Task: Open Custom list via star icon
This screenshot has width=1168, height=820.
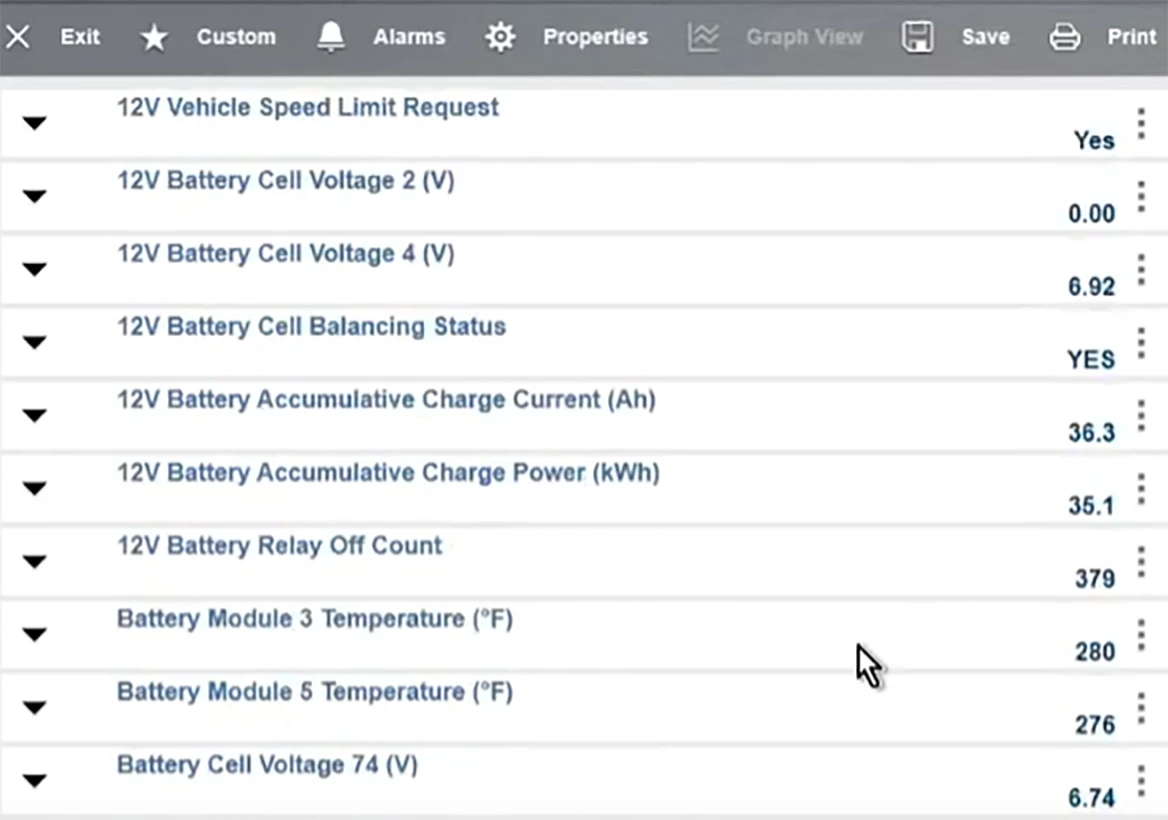Action: (x=154, y=38)
